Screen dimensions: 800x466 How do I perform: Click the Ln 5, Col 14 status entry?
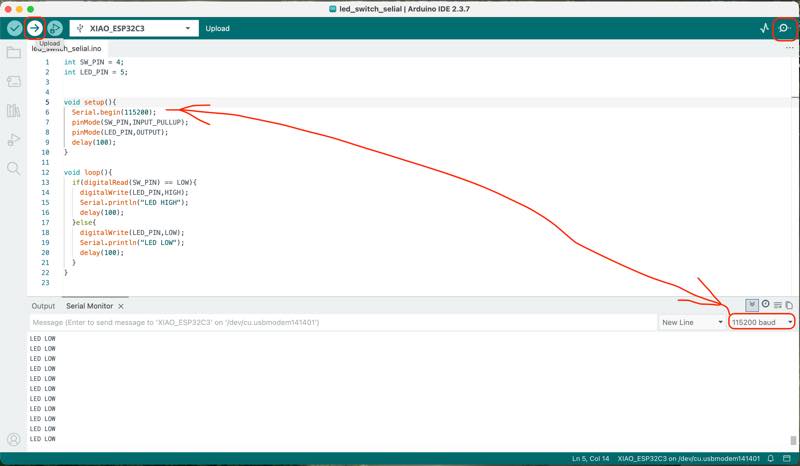pyautogui.click(x=590, y=458)
